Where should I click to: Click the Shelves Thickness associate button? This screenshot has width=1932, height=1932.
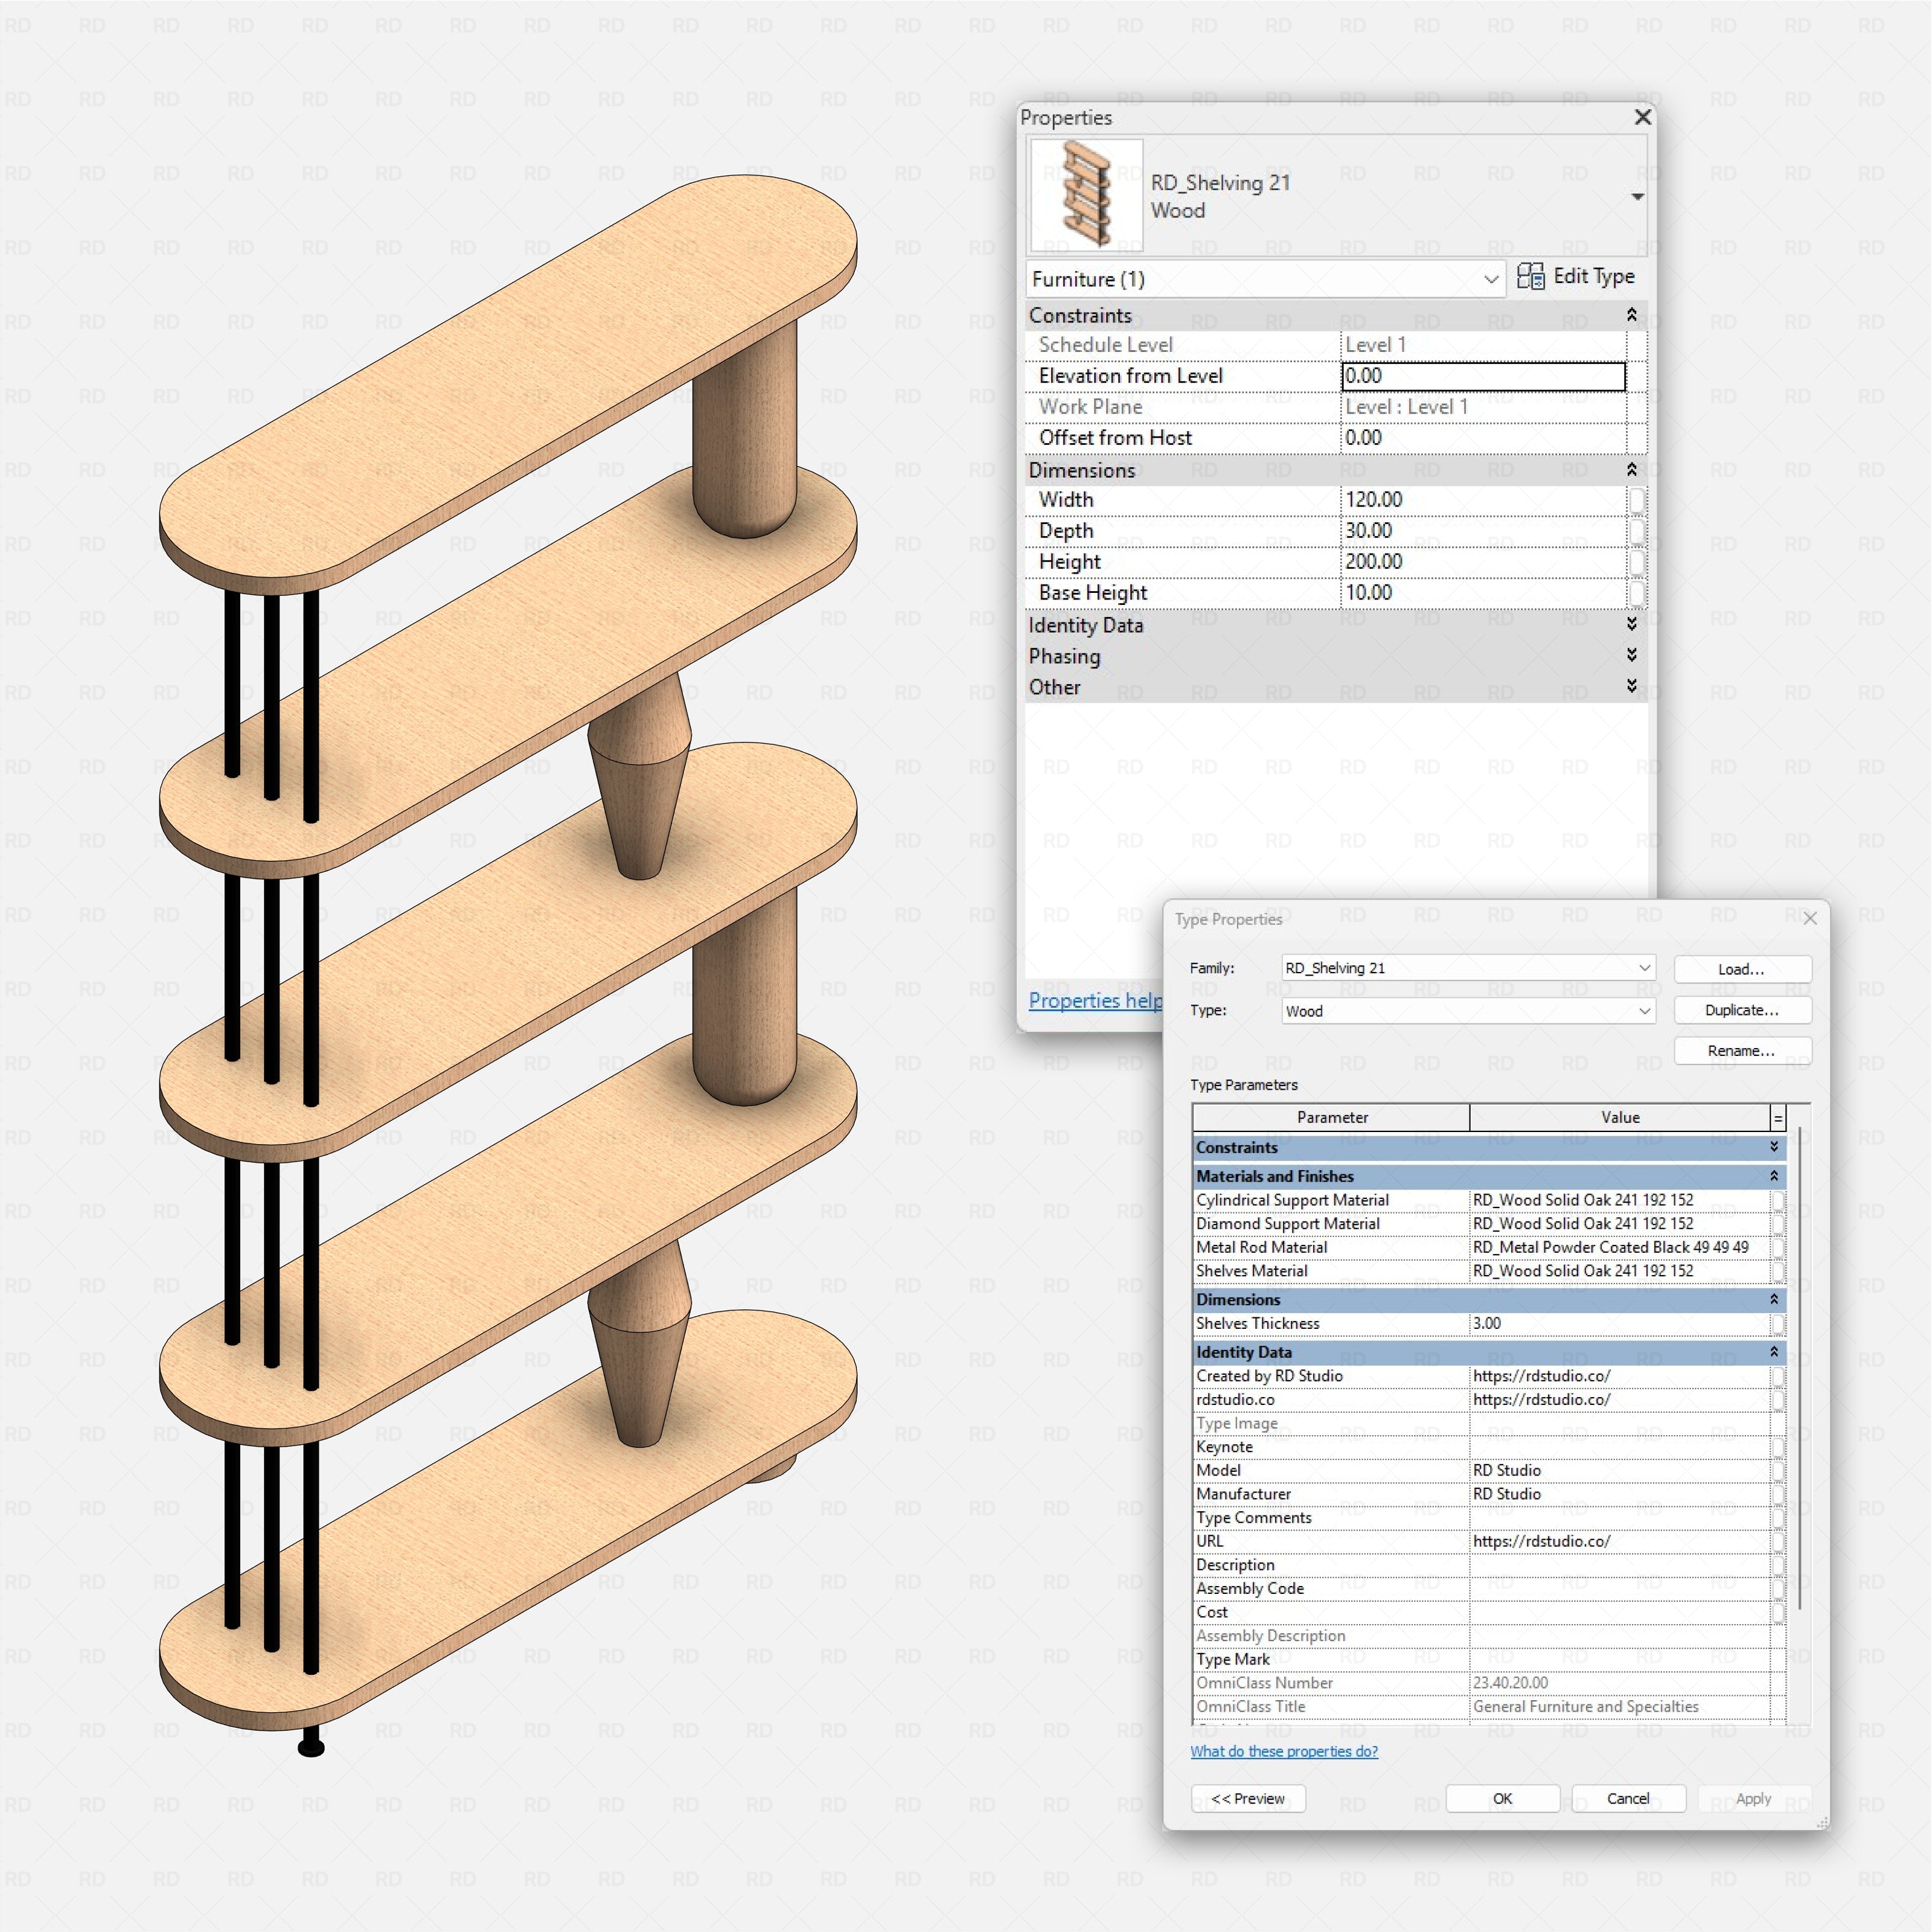(1778, 1323)
